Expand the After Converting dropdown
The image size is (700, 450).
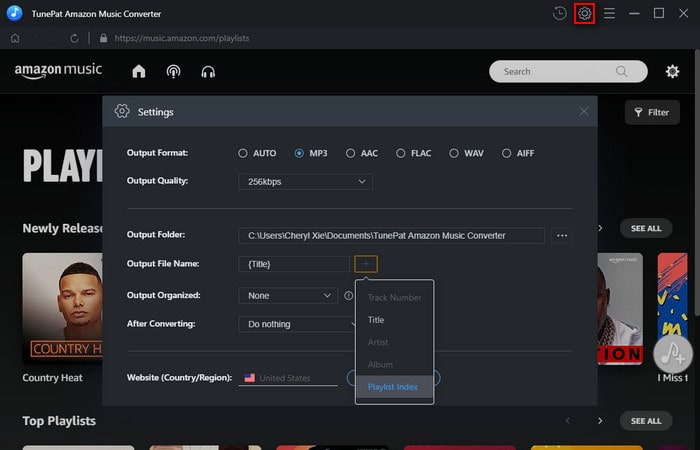[300, 325]
